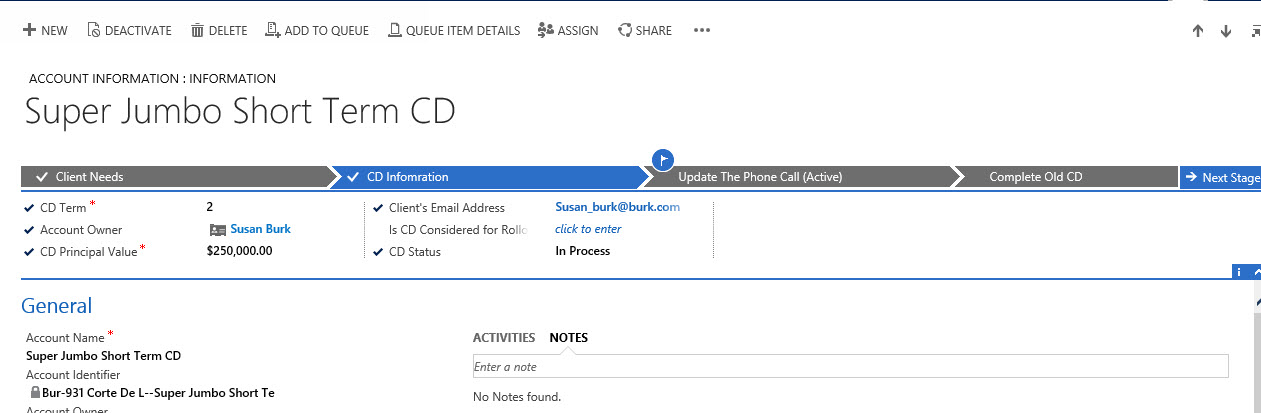
Task: Go to previous record with up arrow
Action: 1198,31
